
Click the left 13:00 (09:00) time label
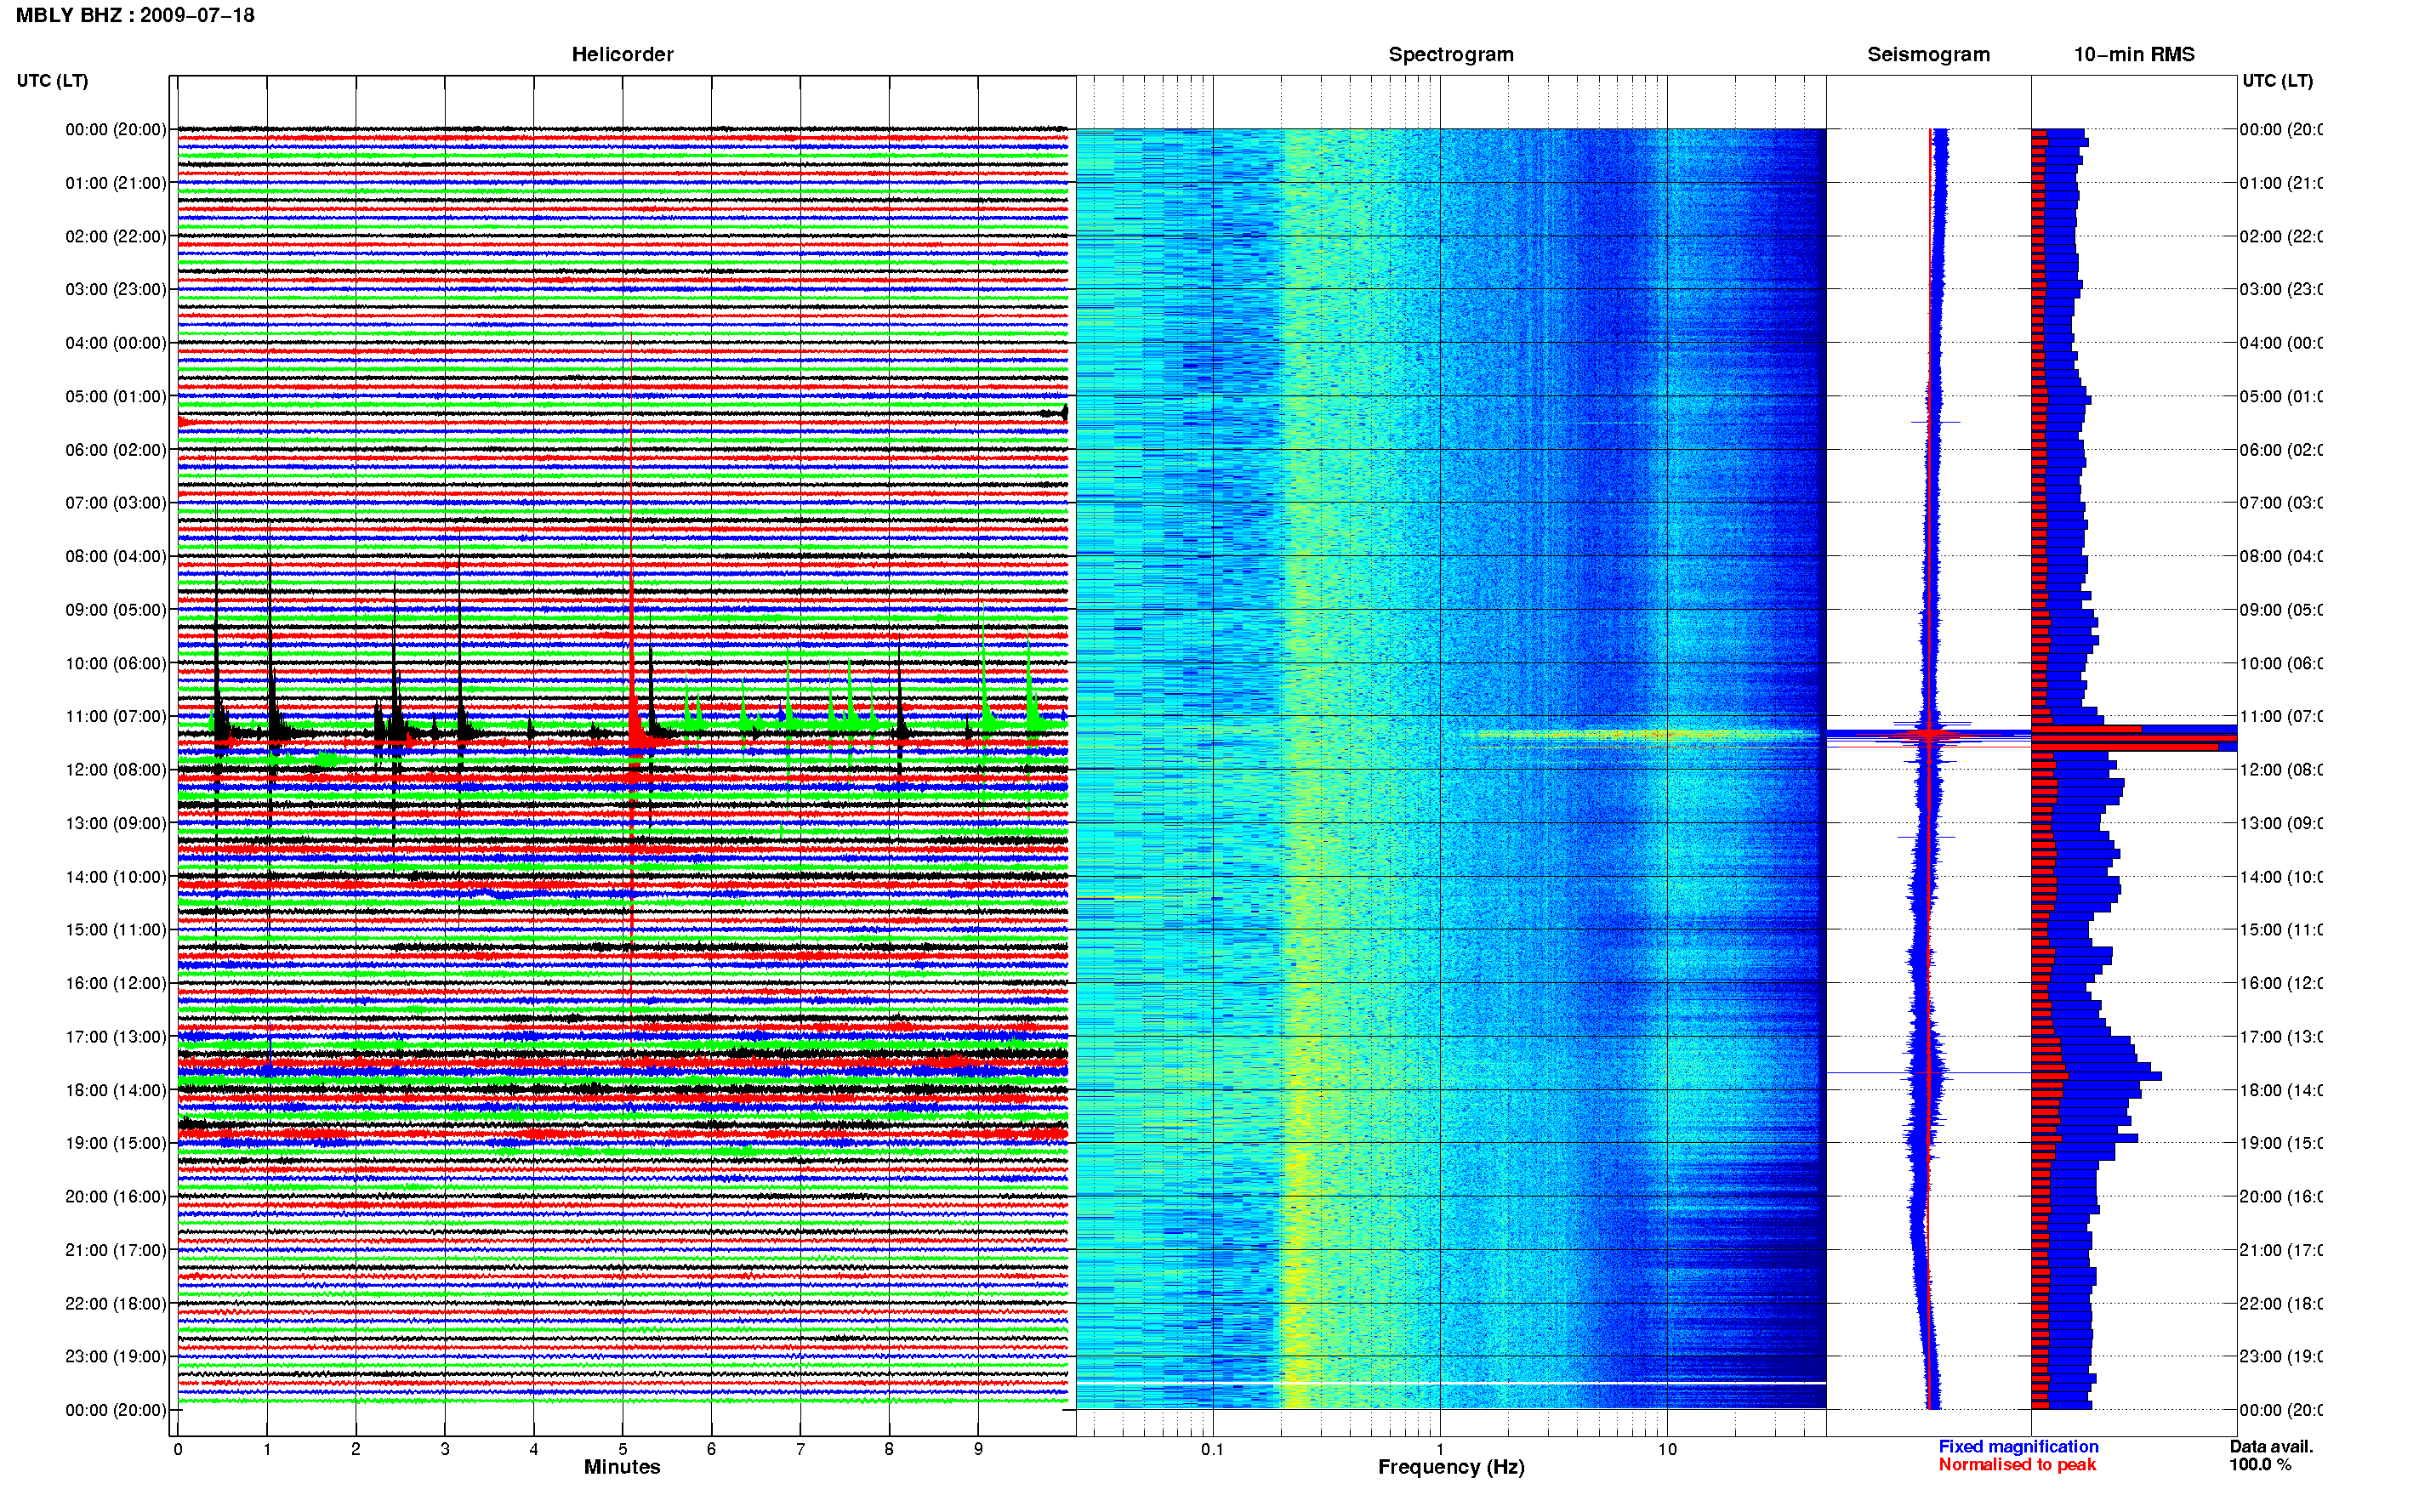[x=116, y=823]
